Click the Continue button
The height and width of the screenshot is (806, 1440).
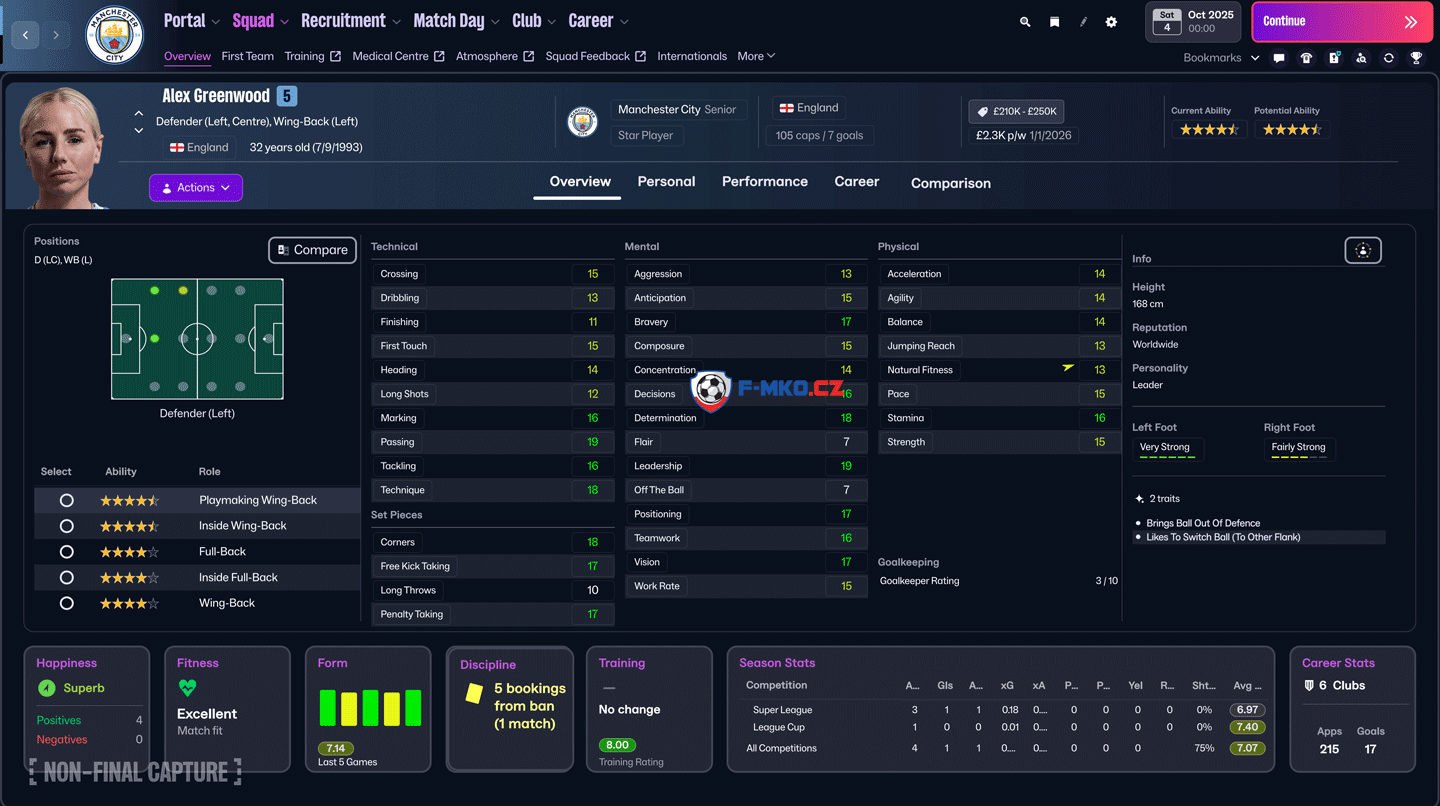(x=1342, y=22)
